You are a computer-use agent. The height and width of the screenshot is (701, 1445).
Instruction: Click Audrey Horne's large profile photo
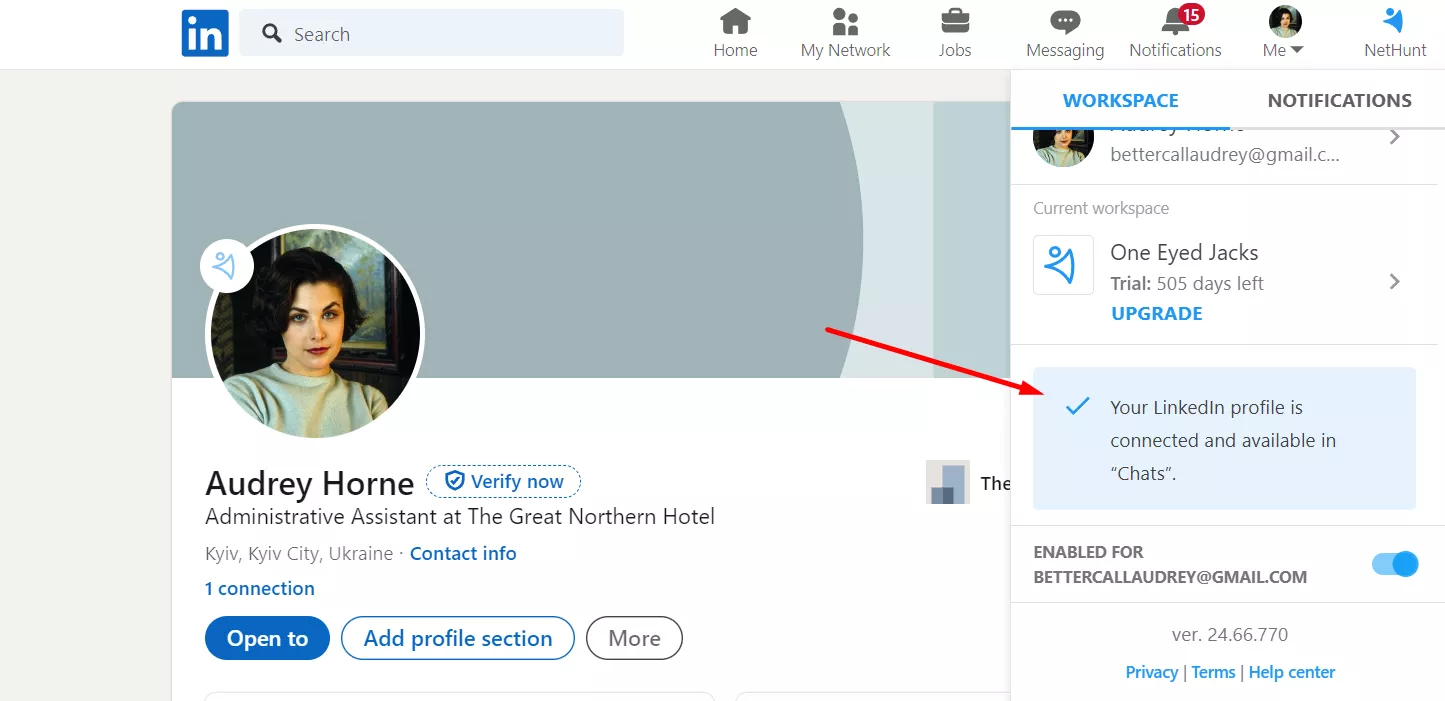tap(315, 335)
